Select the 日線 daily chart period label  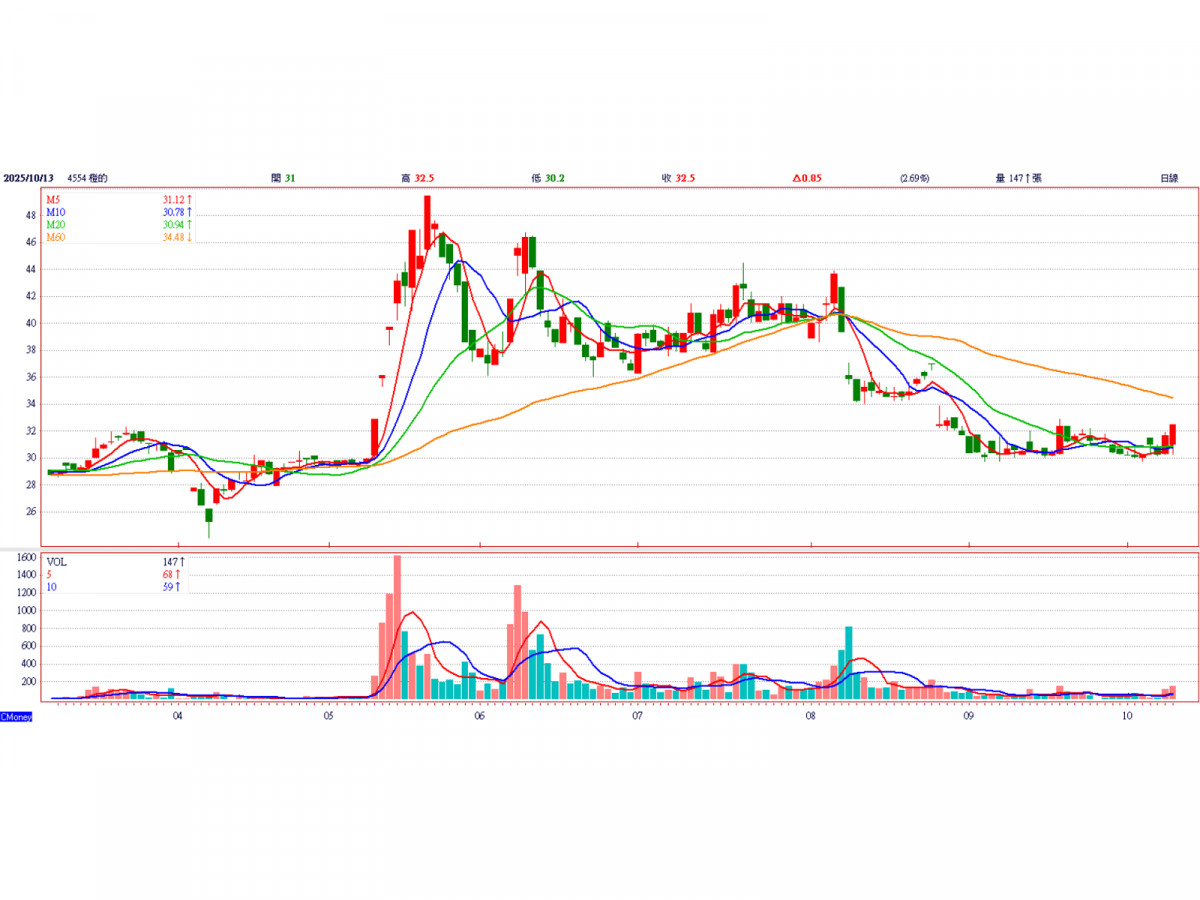click(x=1168, y=178)
